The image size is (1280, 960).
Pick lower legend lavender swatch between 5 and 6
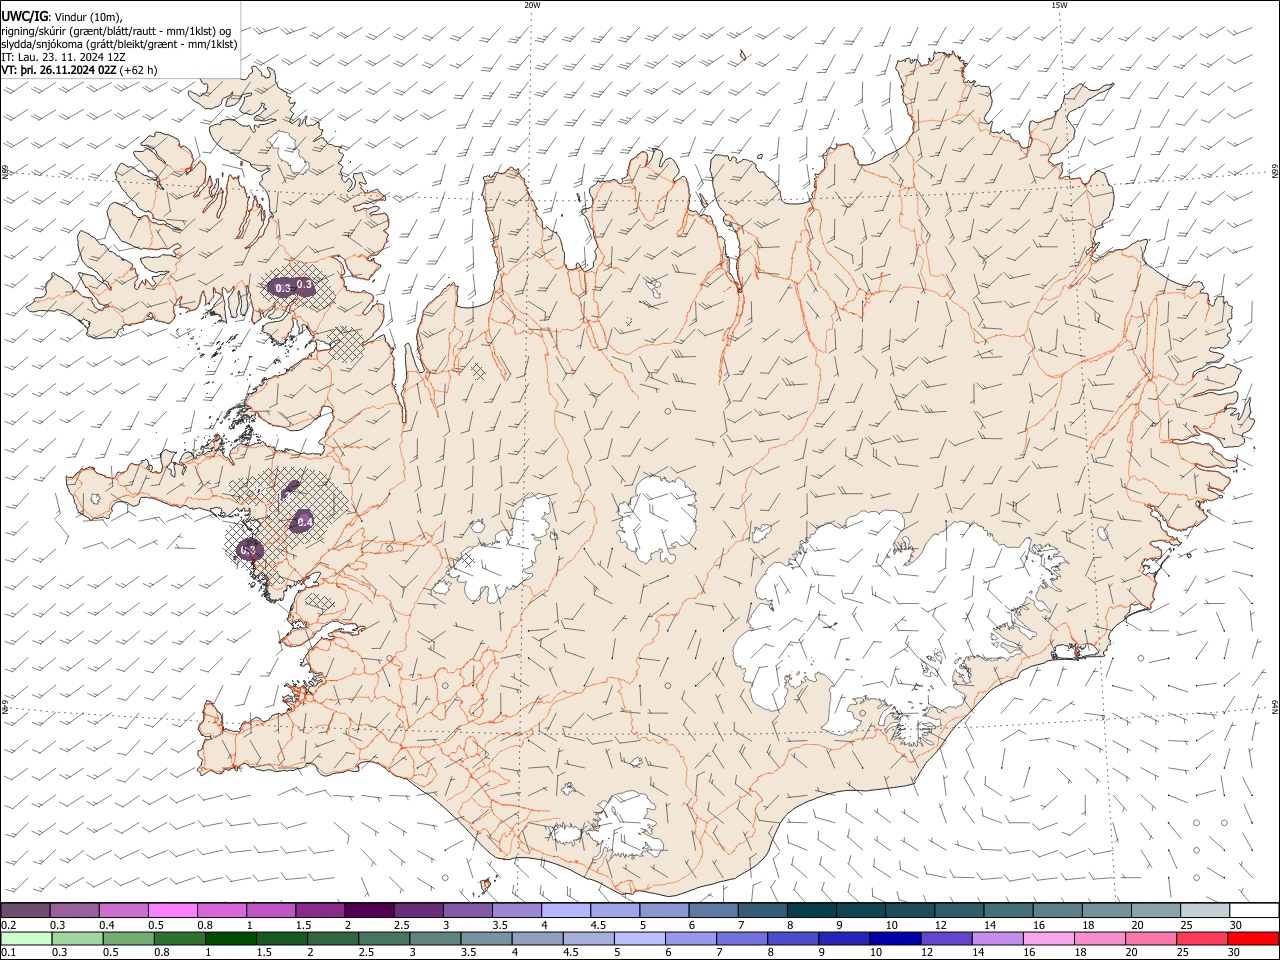638,939
